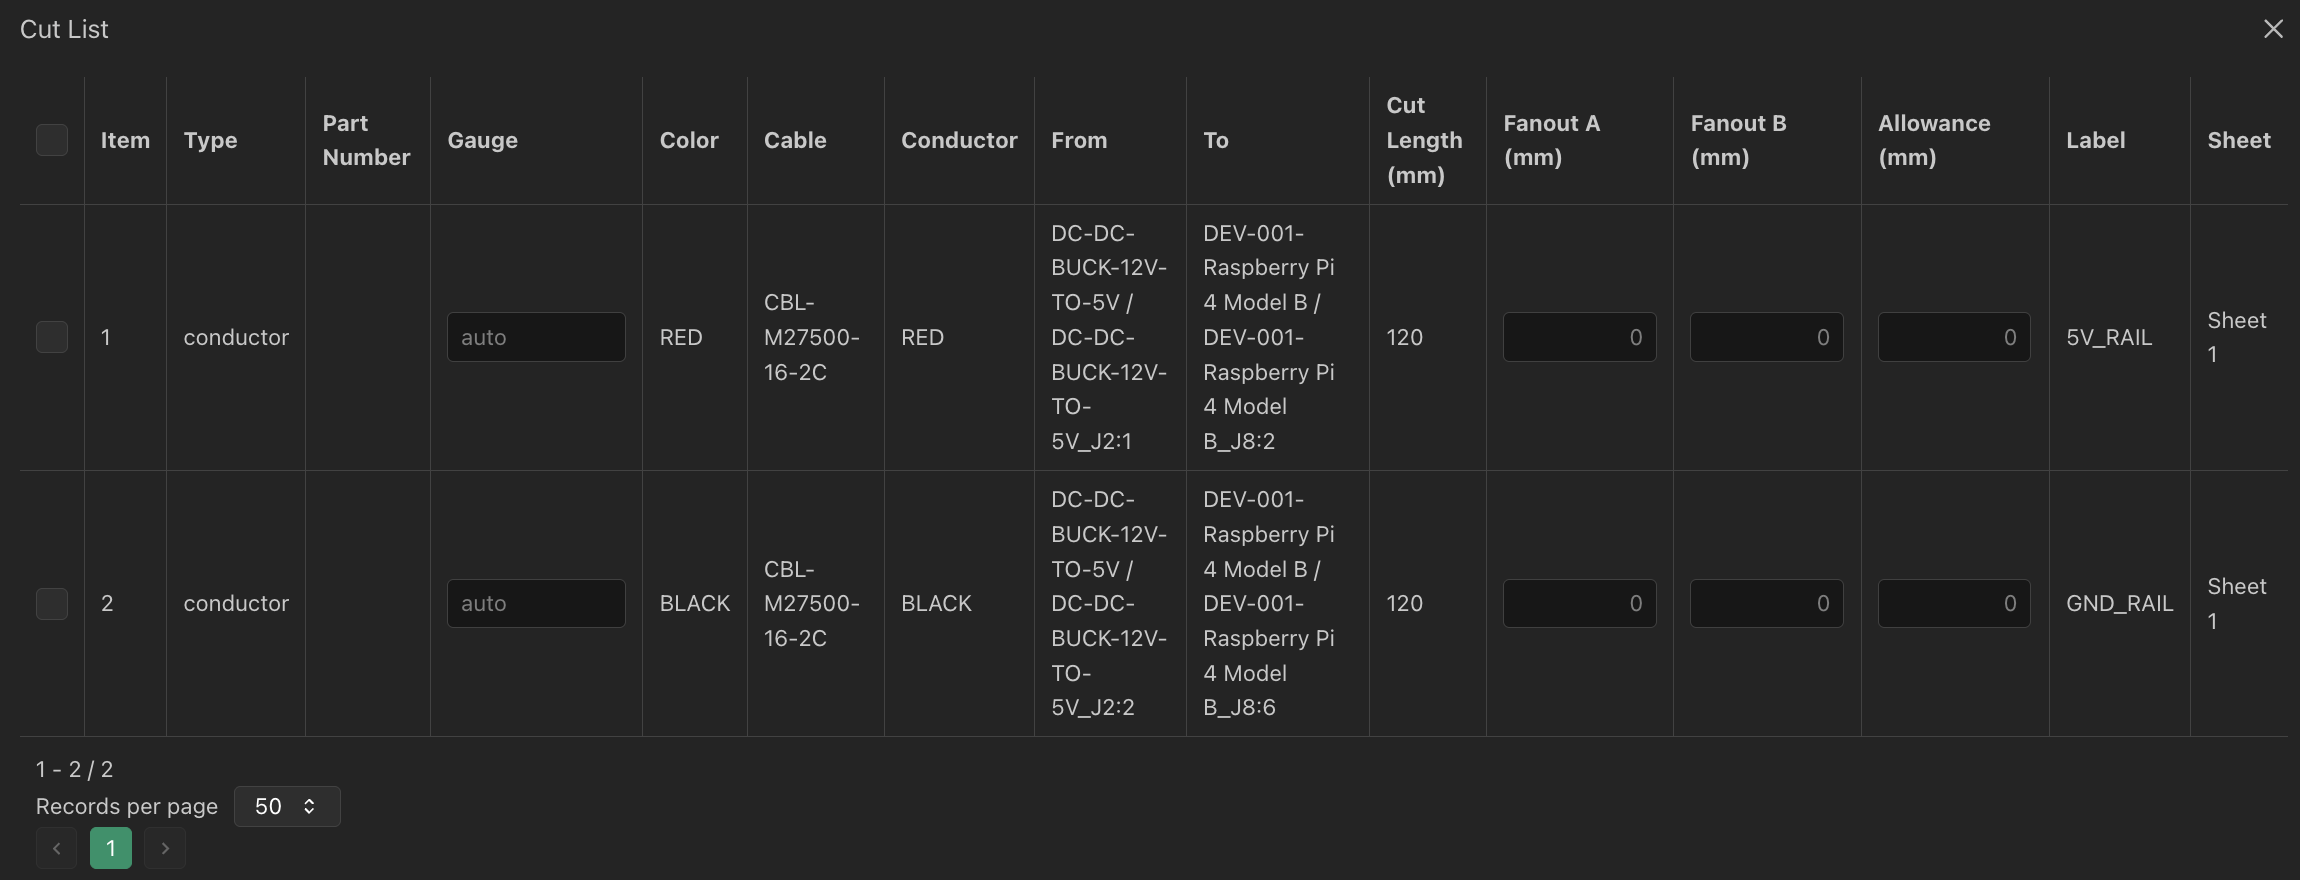Click the Fanout B input for GND_RAIL

(1765, 603)
